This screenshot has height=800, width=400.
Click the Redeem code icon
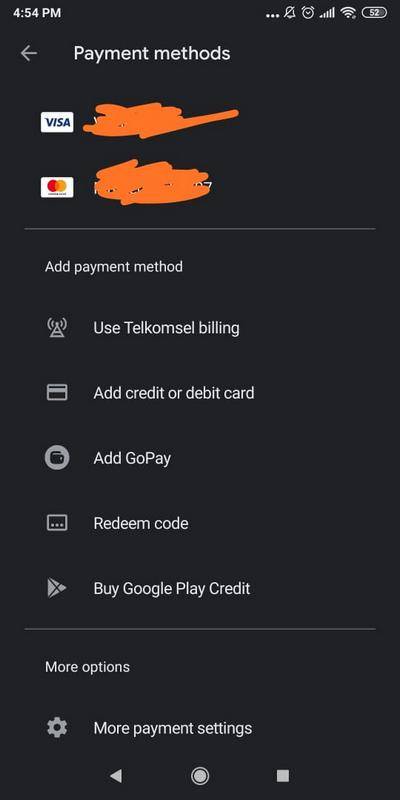point(57,523)
